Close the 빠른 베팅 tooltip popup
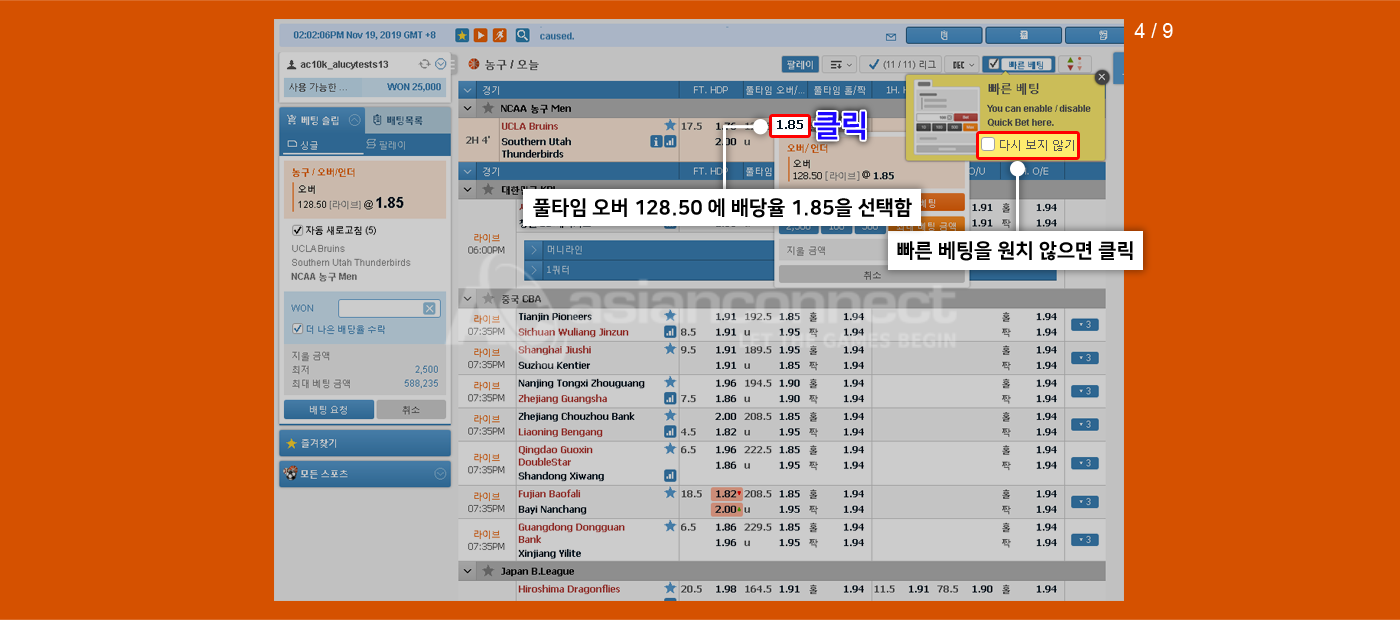1400x620 pixels. click(1102, 77)
